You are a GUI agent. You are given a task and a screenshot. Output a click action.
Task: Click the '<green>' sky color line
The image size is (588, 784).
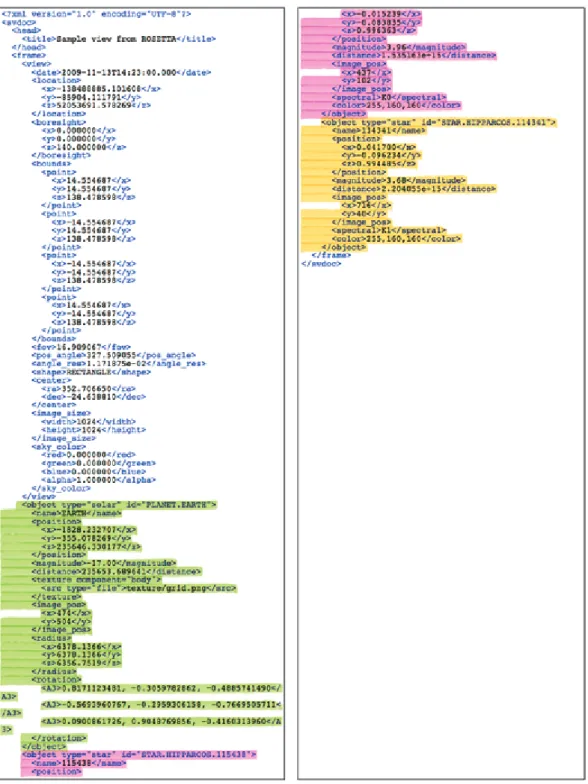pos(98,463)
